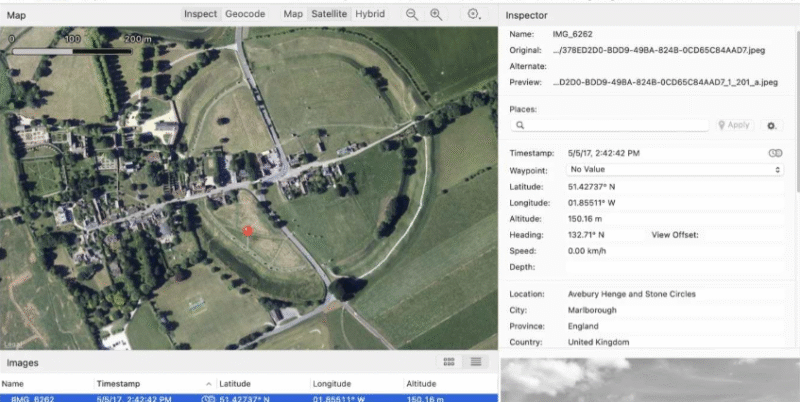The width and height of the screenshot is (800, 402).
Task: Open the Waypoint No Value dropdown
Action: (674, 169)
